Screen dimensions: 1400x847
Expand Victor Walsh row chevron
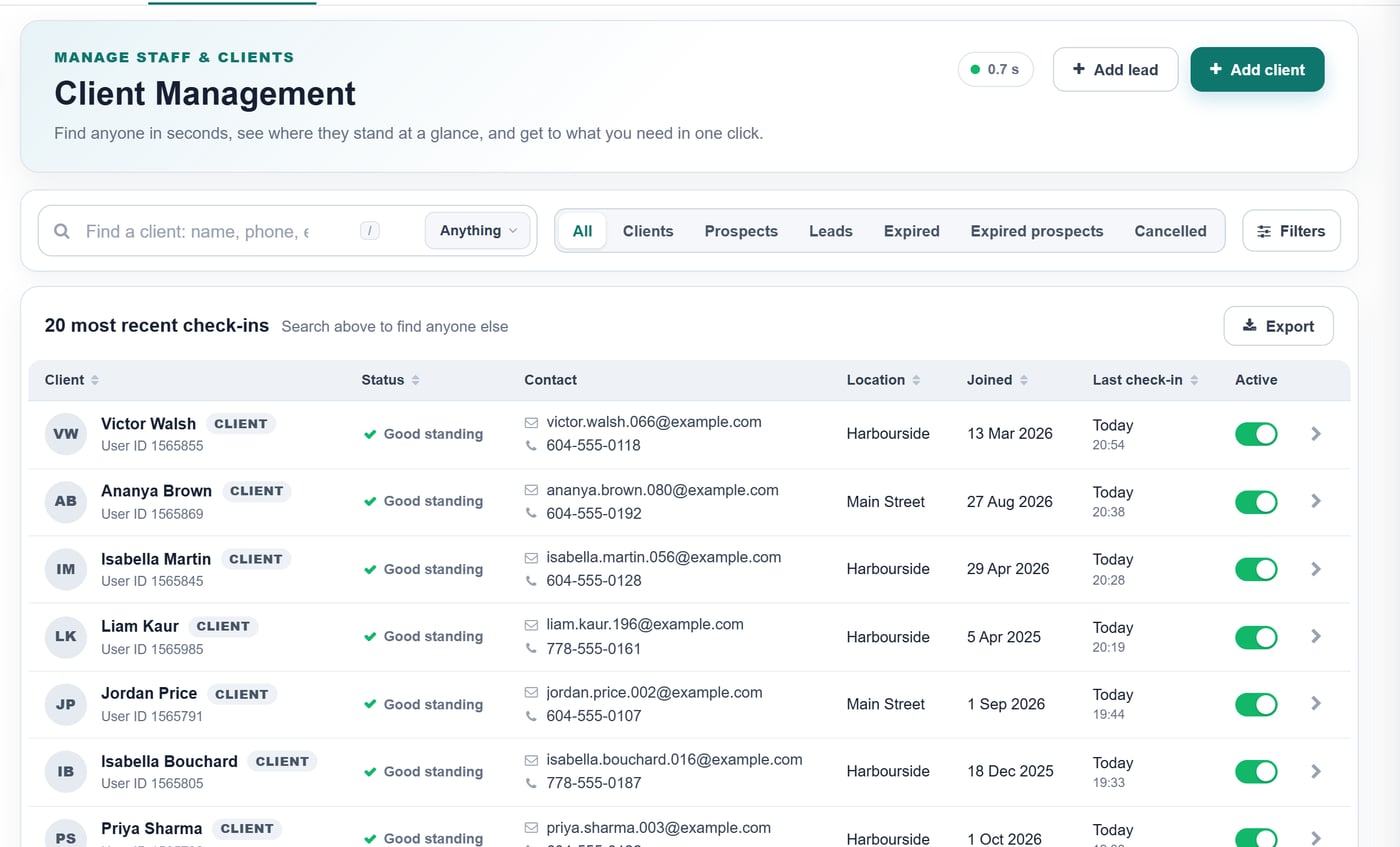[1316, 434]
